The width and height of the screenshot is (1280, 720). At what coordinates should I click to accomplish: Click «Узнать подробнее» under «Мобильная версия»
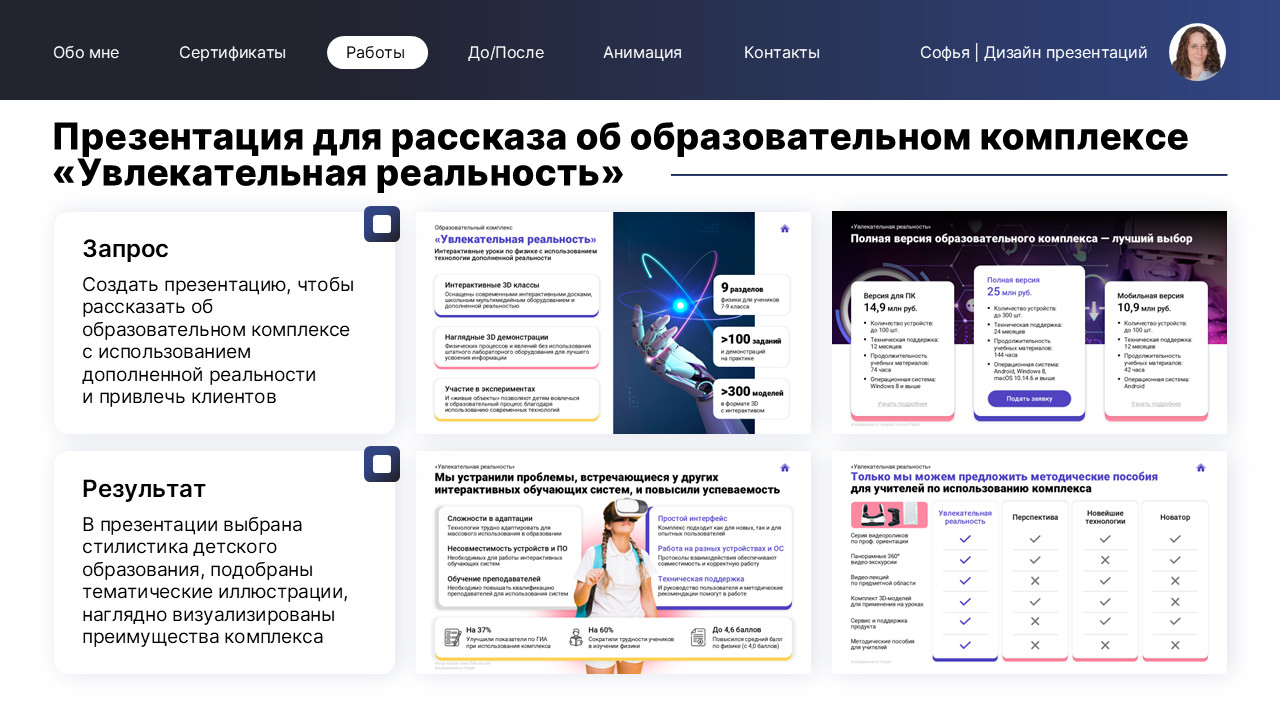[x=1156, y=404]
